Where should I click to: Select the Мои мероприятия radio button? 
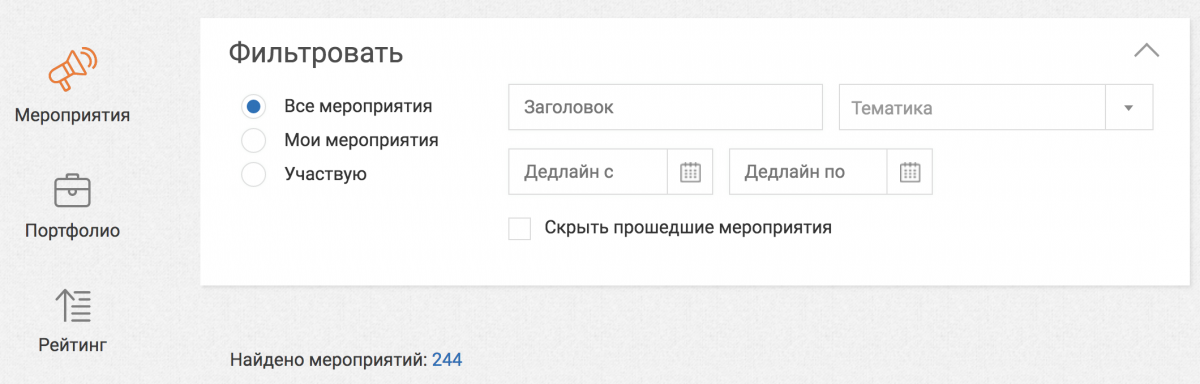point(254,140)
